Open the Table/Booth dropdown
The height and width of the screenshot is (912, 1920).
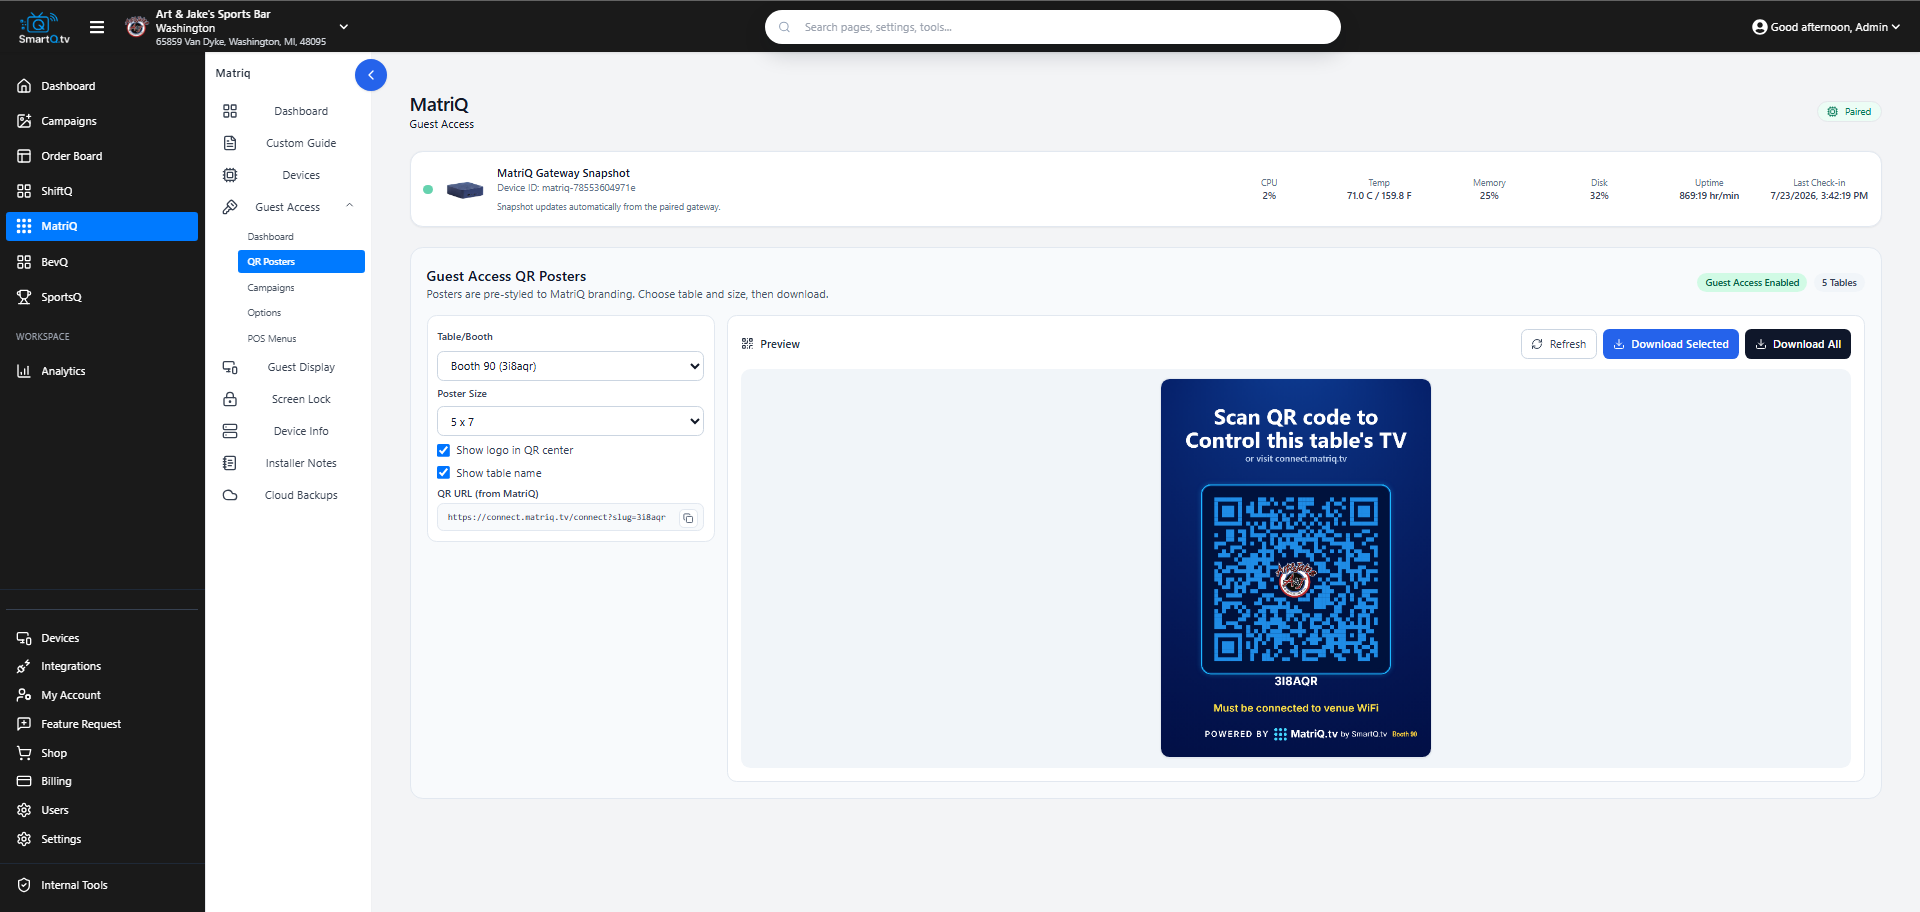pos(570,366)
